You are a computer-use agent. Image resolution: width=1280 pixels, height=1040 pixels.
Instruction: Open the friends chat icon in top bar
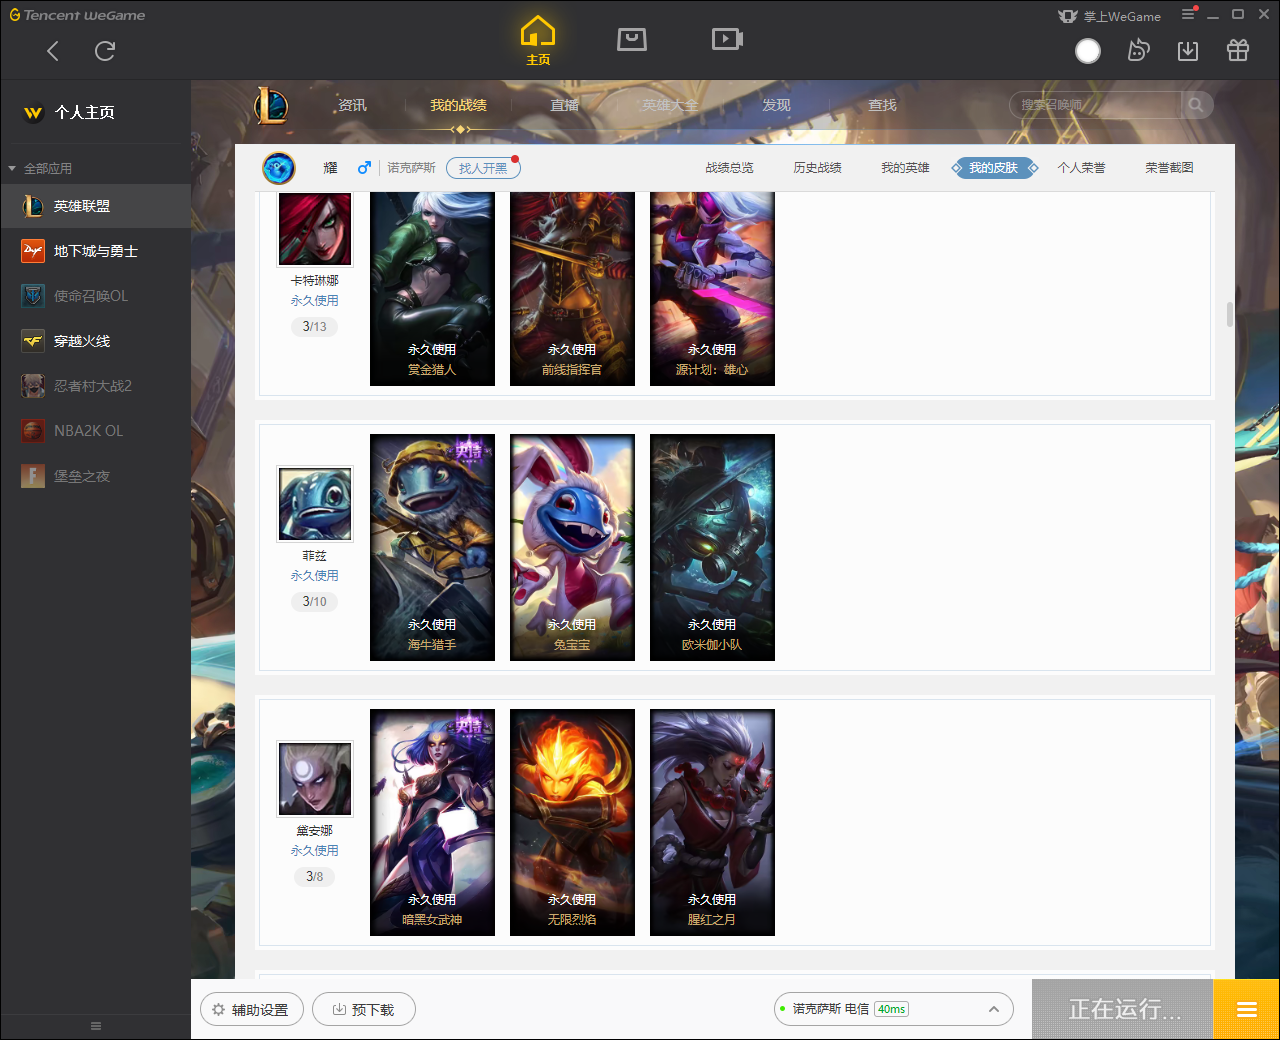pos(1138,51)
